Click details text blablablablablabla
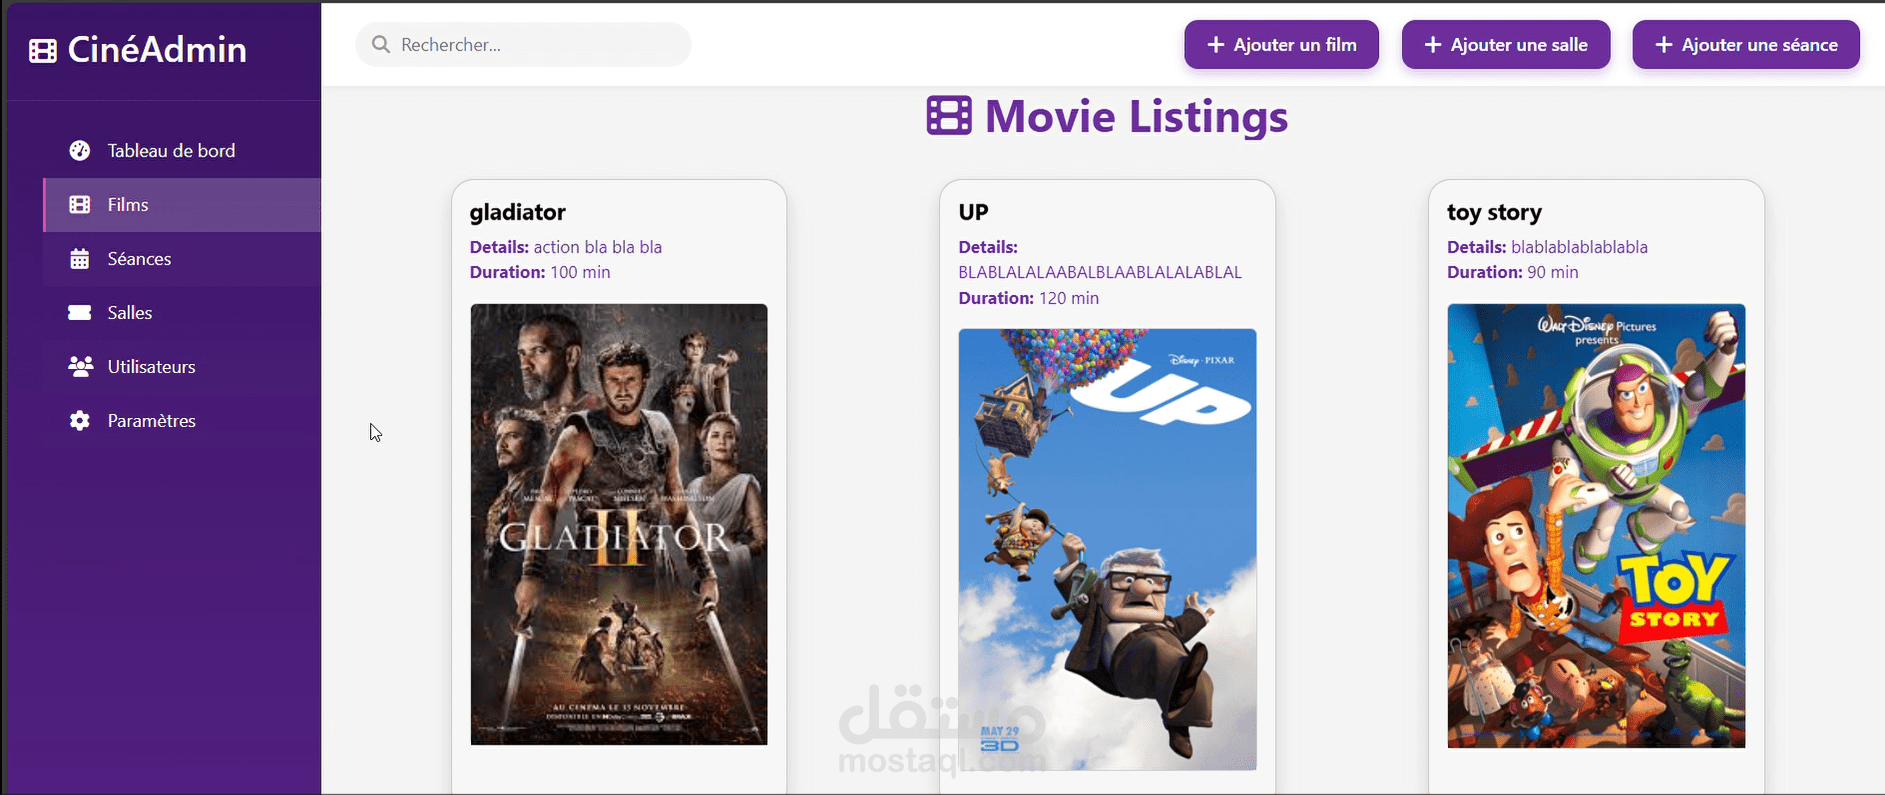 (x=1579, y=247)
